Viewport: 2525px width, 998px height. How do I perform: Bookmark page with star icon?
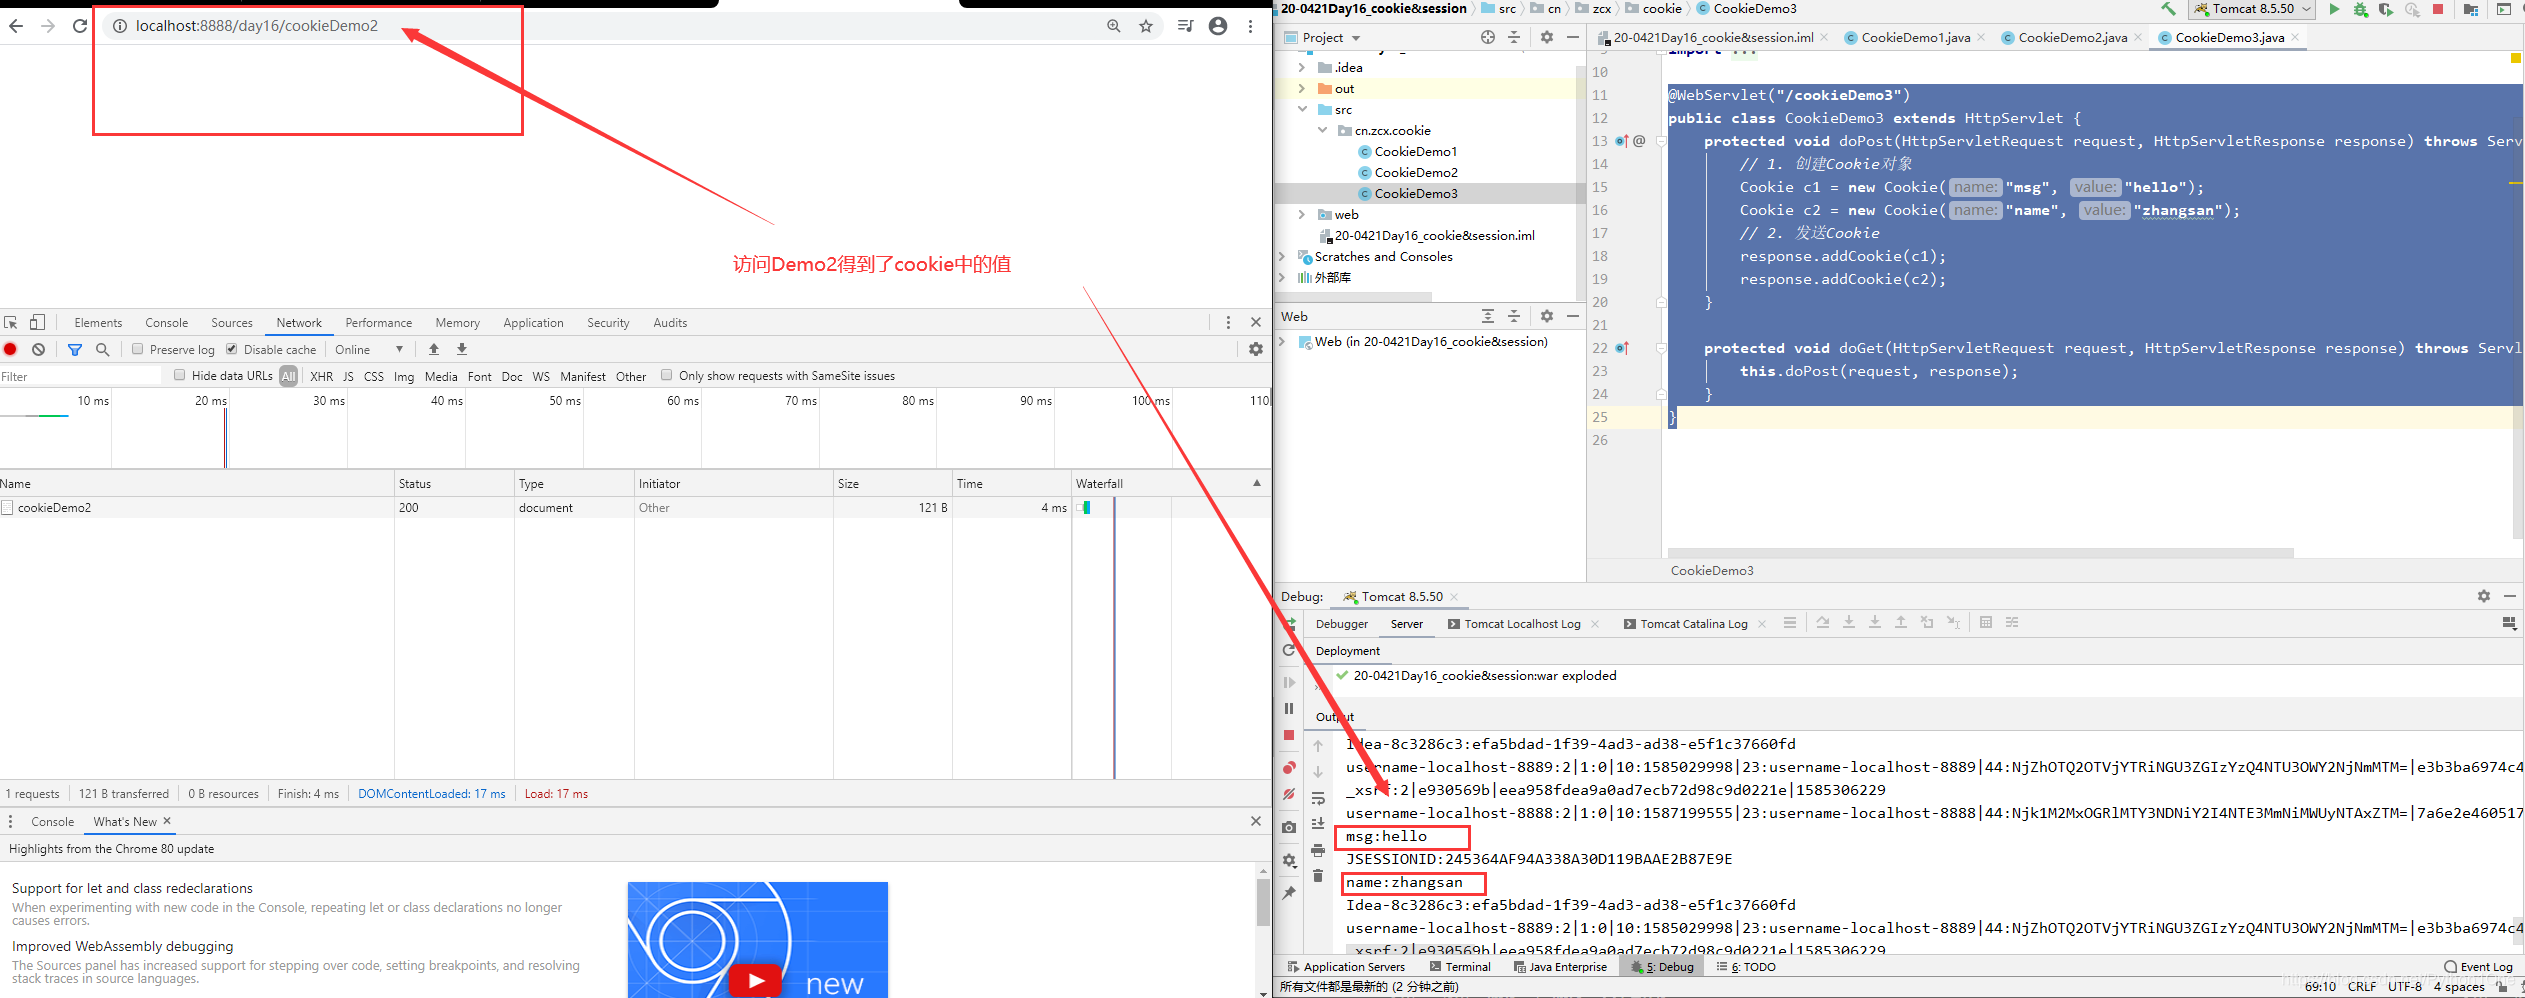pyautogui.click(x=1146, y=26)
